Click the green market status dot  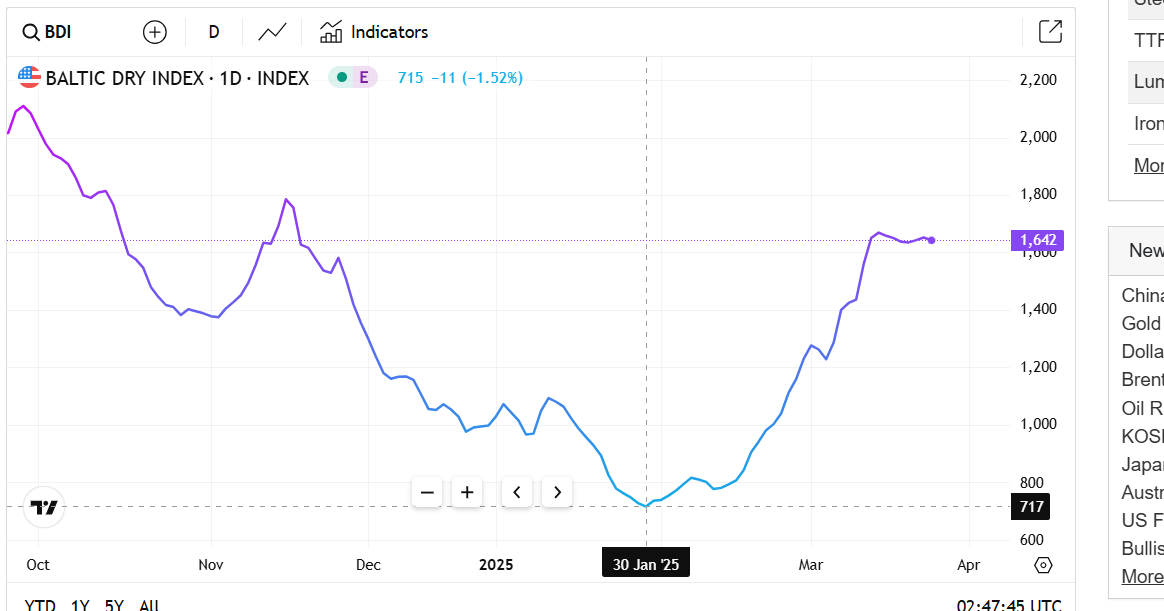pos(342,77)
